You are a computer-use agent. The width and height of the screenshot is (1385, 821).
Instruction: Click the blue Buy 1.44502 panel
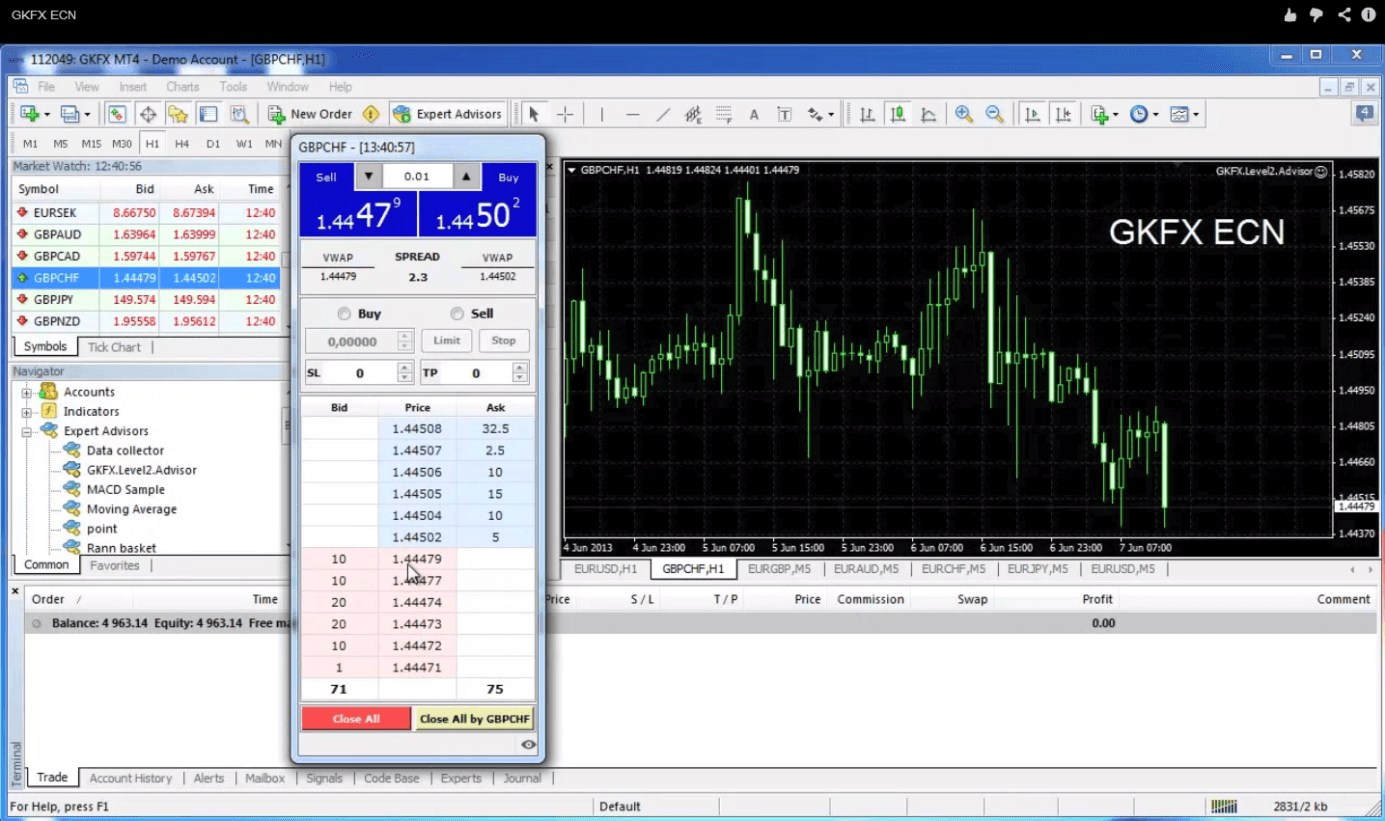477,213
